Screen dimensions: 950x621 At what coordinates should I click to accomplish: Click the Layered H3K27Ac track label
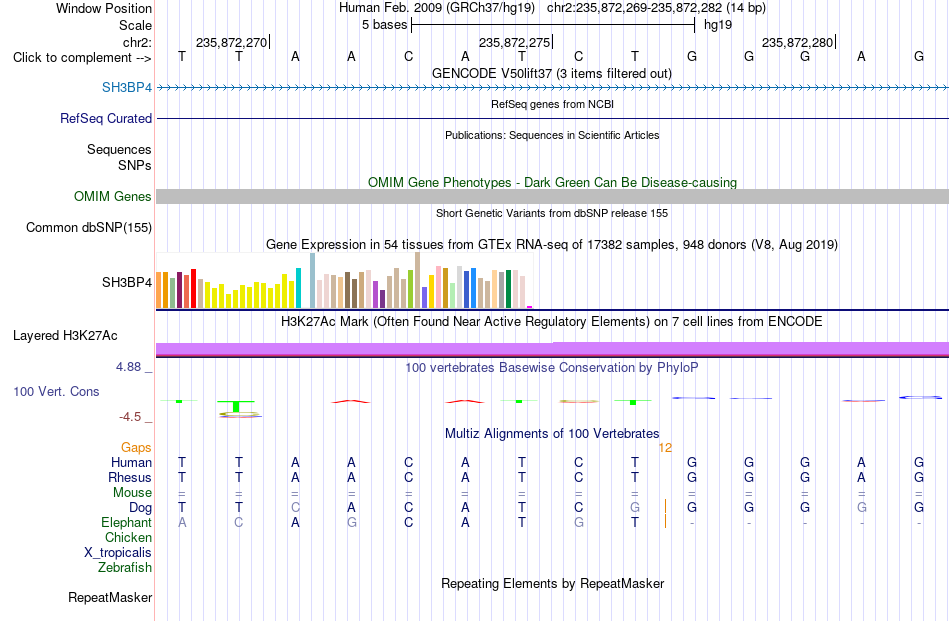(65, 336)
